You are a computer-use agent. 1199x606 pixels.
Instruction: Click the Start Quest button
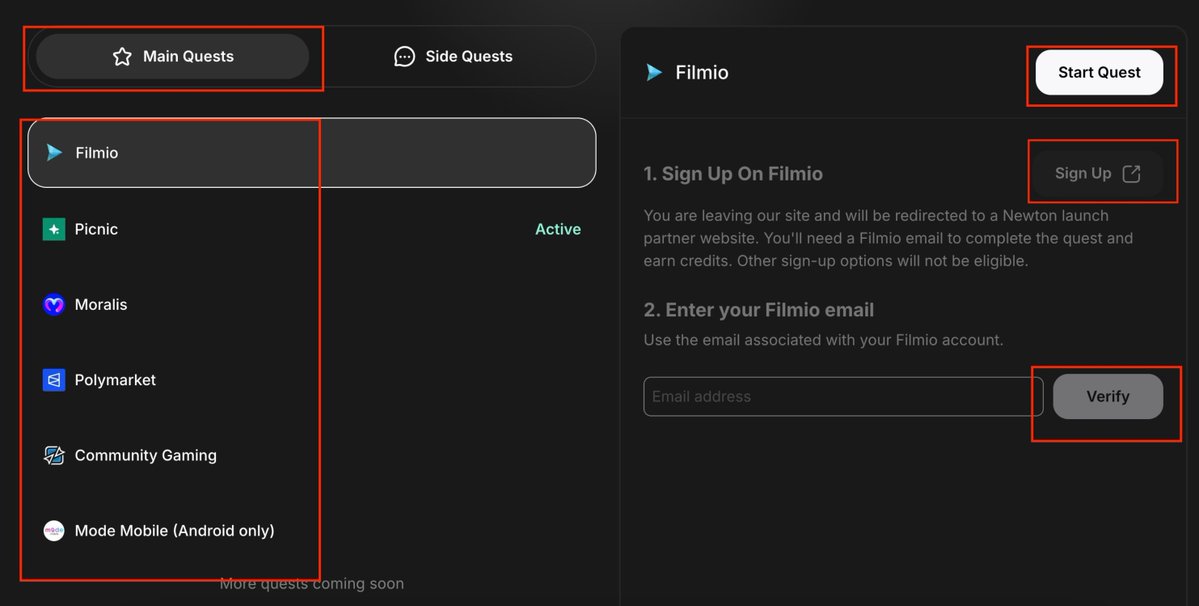(1099, 73)
